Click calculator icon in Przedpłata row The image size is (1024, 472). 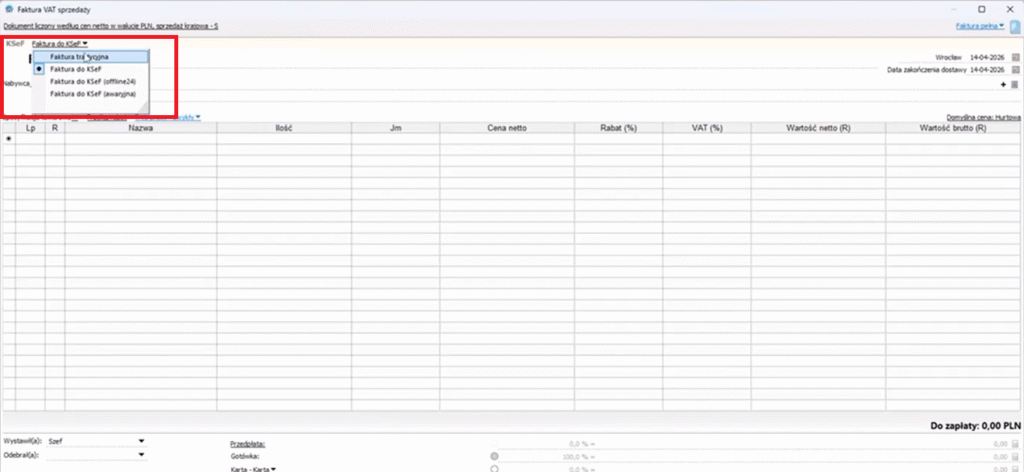tap(1014, 442)
